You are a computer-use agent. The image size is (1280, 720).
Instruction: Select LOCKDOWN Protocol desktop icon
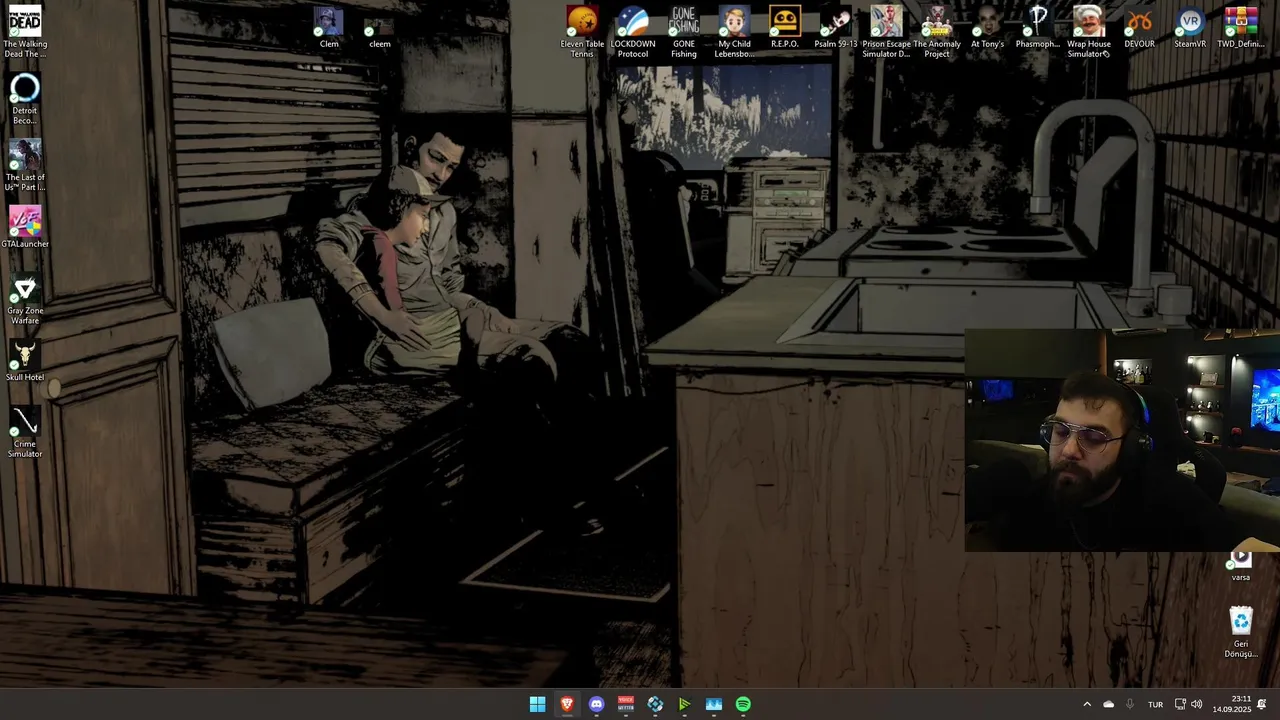pyautogui.click(x=633, y=31)
